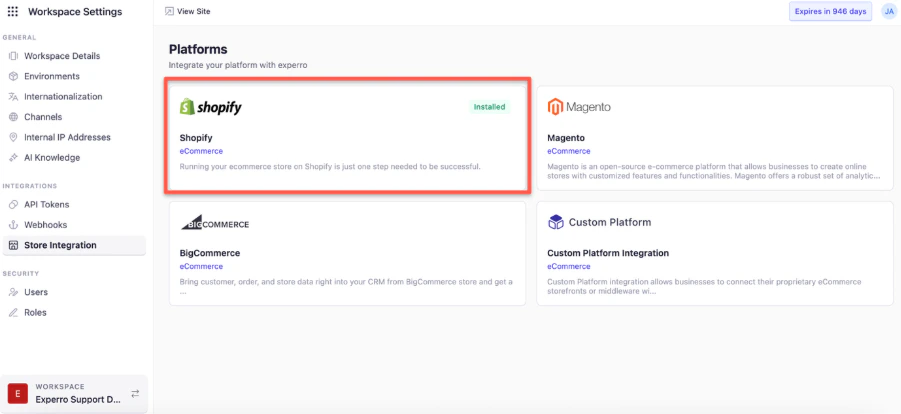Click the Internal IP Addresses pin icon
The height and width of the screenshot is (414, 901).
[13, 137]
